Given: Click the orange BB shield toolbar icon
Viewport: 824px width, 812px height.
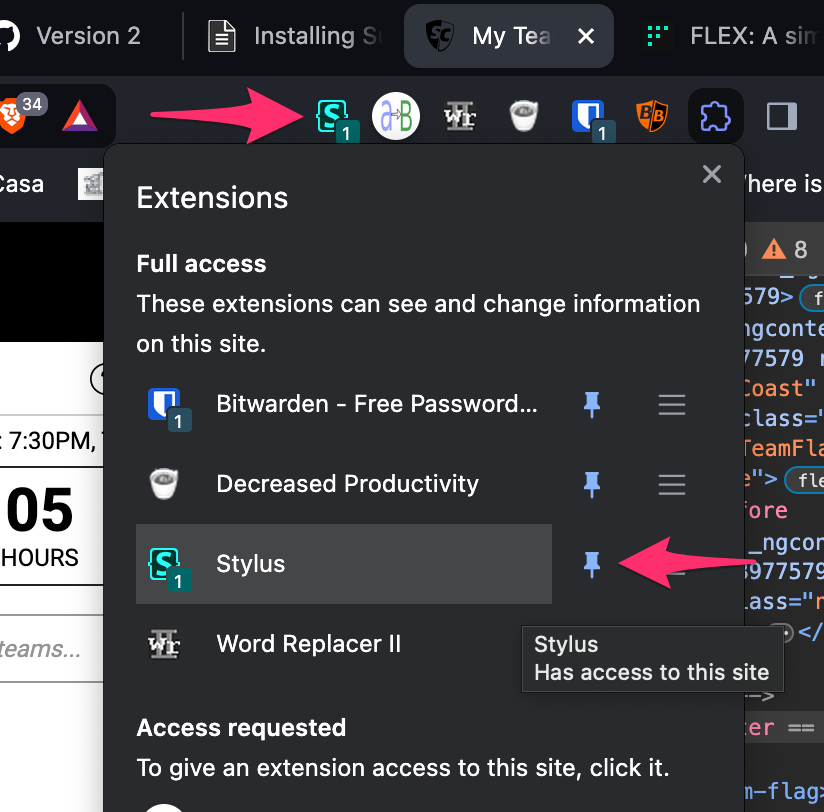Looking at the screenshot, I should 652,116.
